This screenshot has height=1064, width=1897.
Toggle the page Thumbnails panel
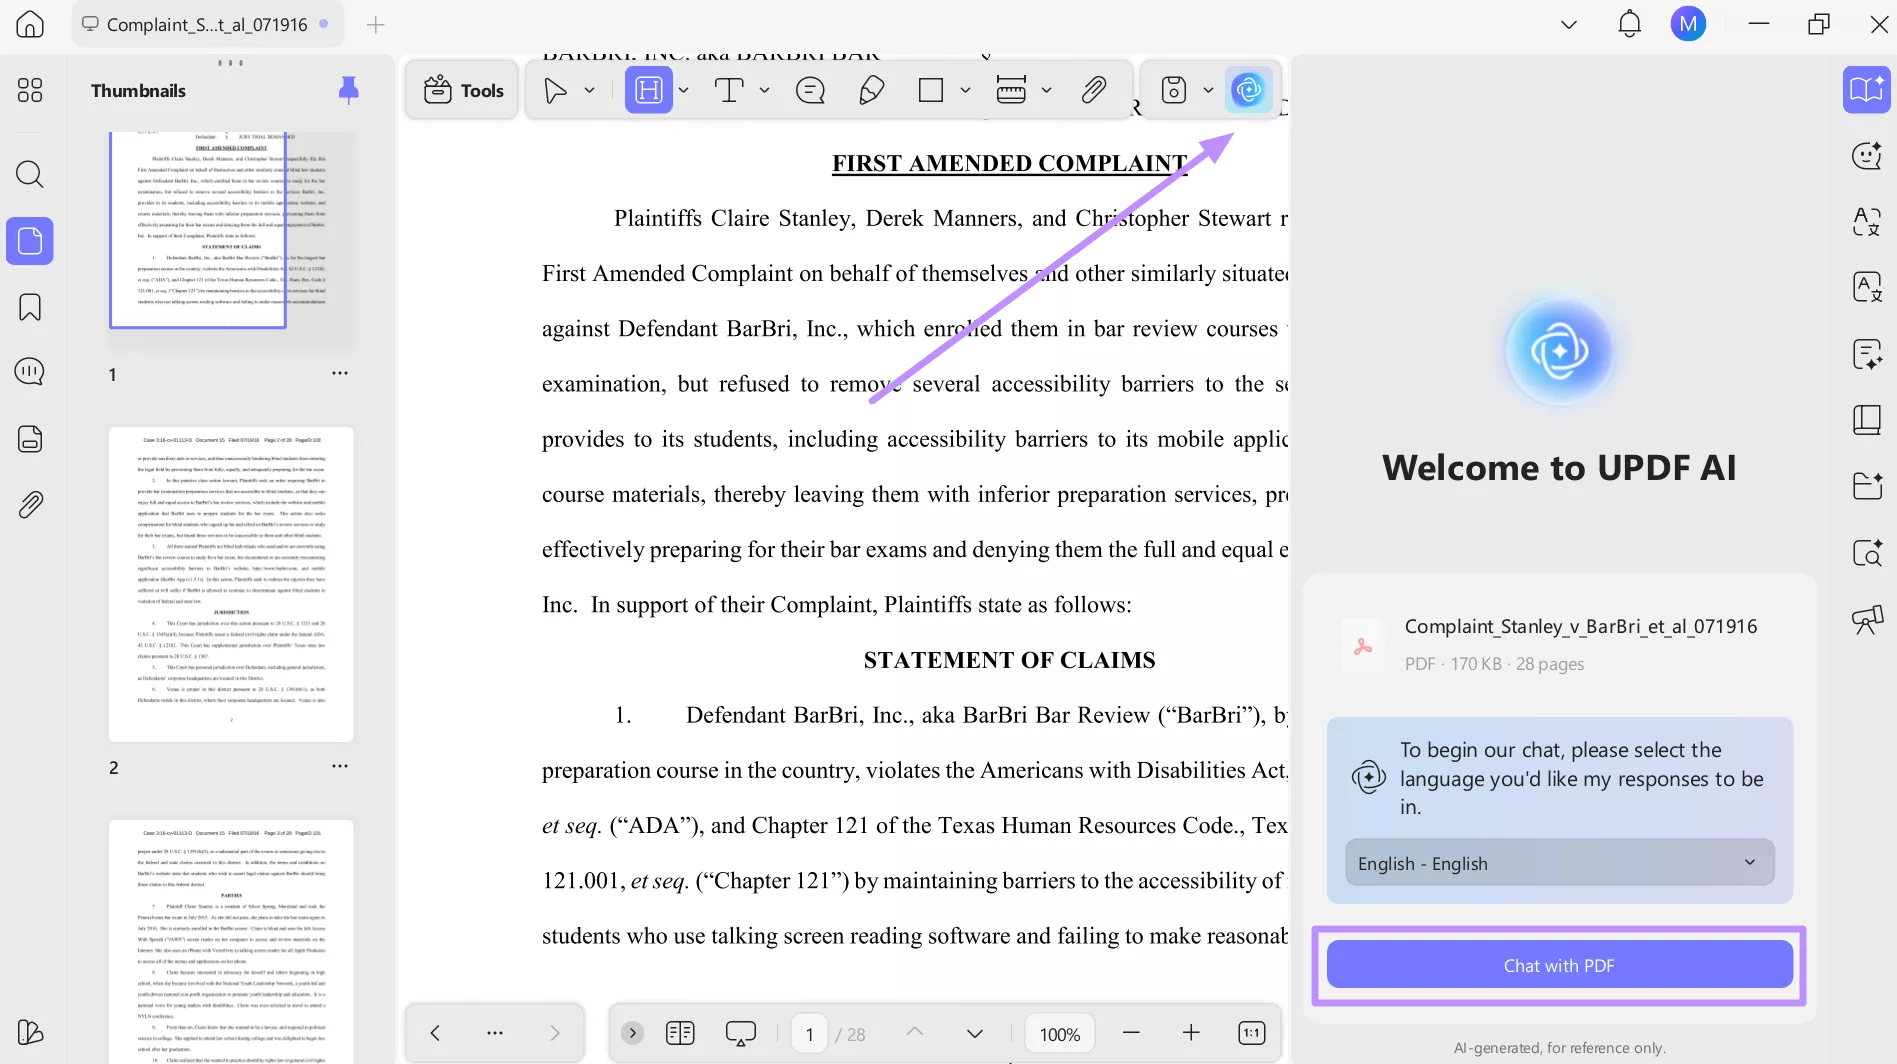[29, 241]
